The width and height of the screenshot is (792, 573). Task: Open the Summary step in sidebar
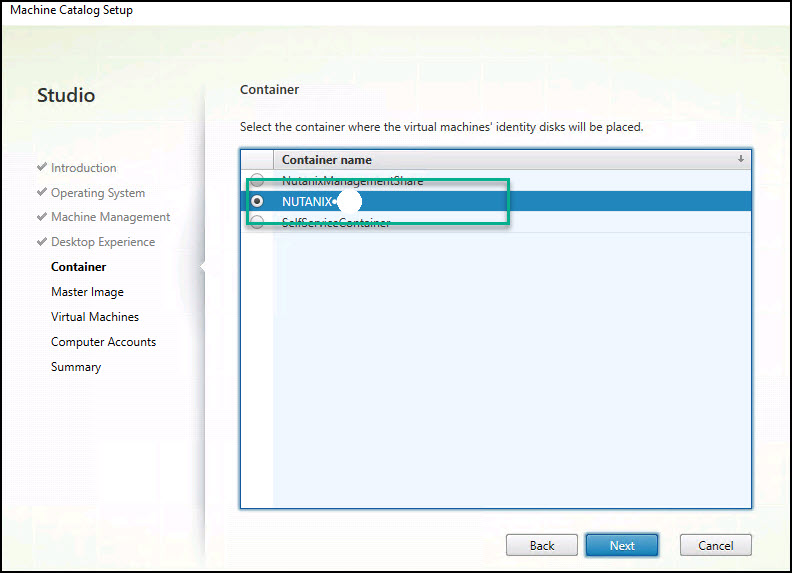[x=76, y=367]
